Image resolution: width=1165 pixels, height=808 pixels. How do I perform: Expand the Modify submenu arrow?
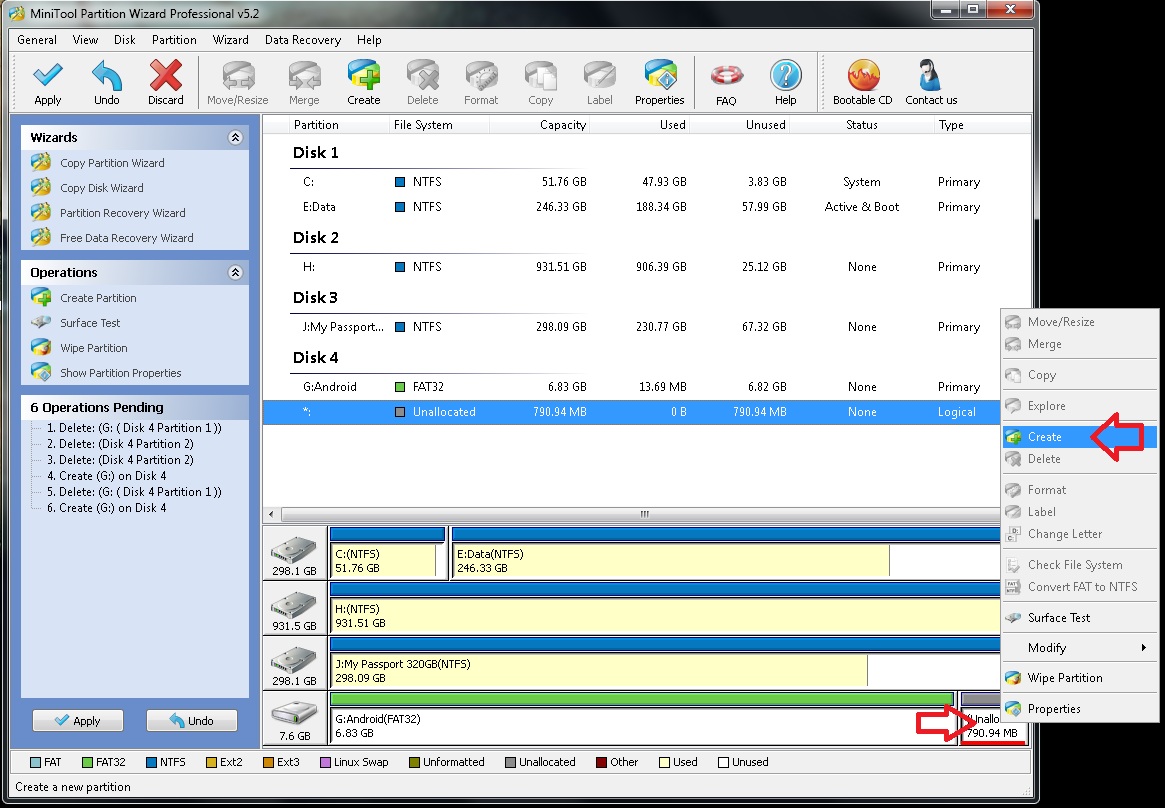coord(1143,648)
